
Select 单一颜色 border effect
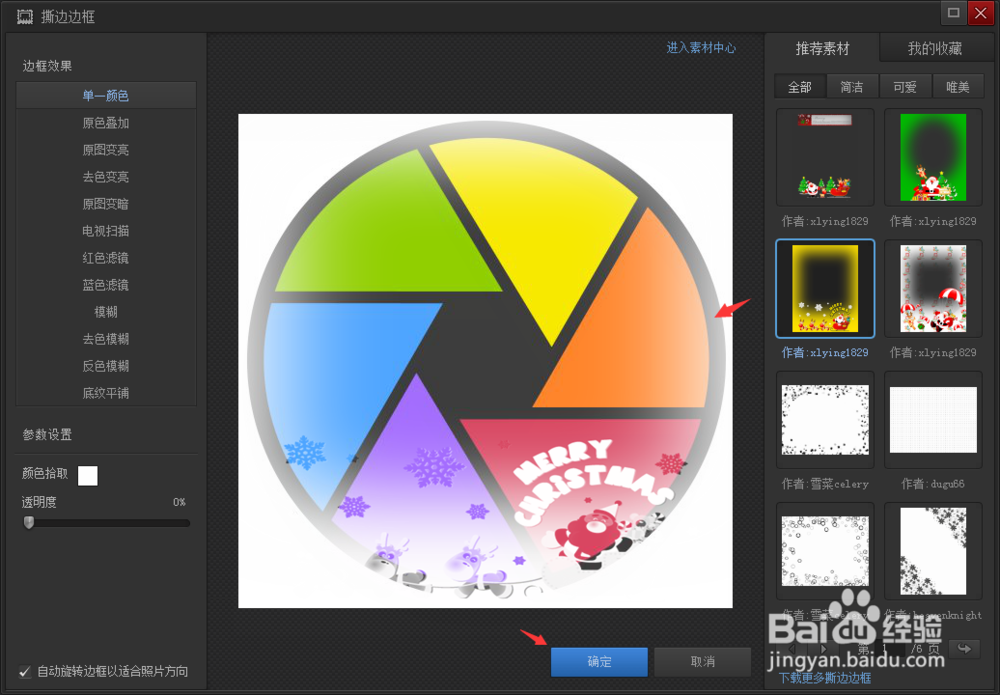(x=106, y=96)
